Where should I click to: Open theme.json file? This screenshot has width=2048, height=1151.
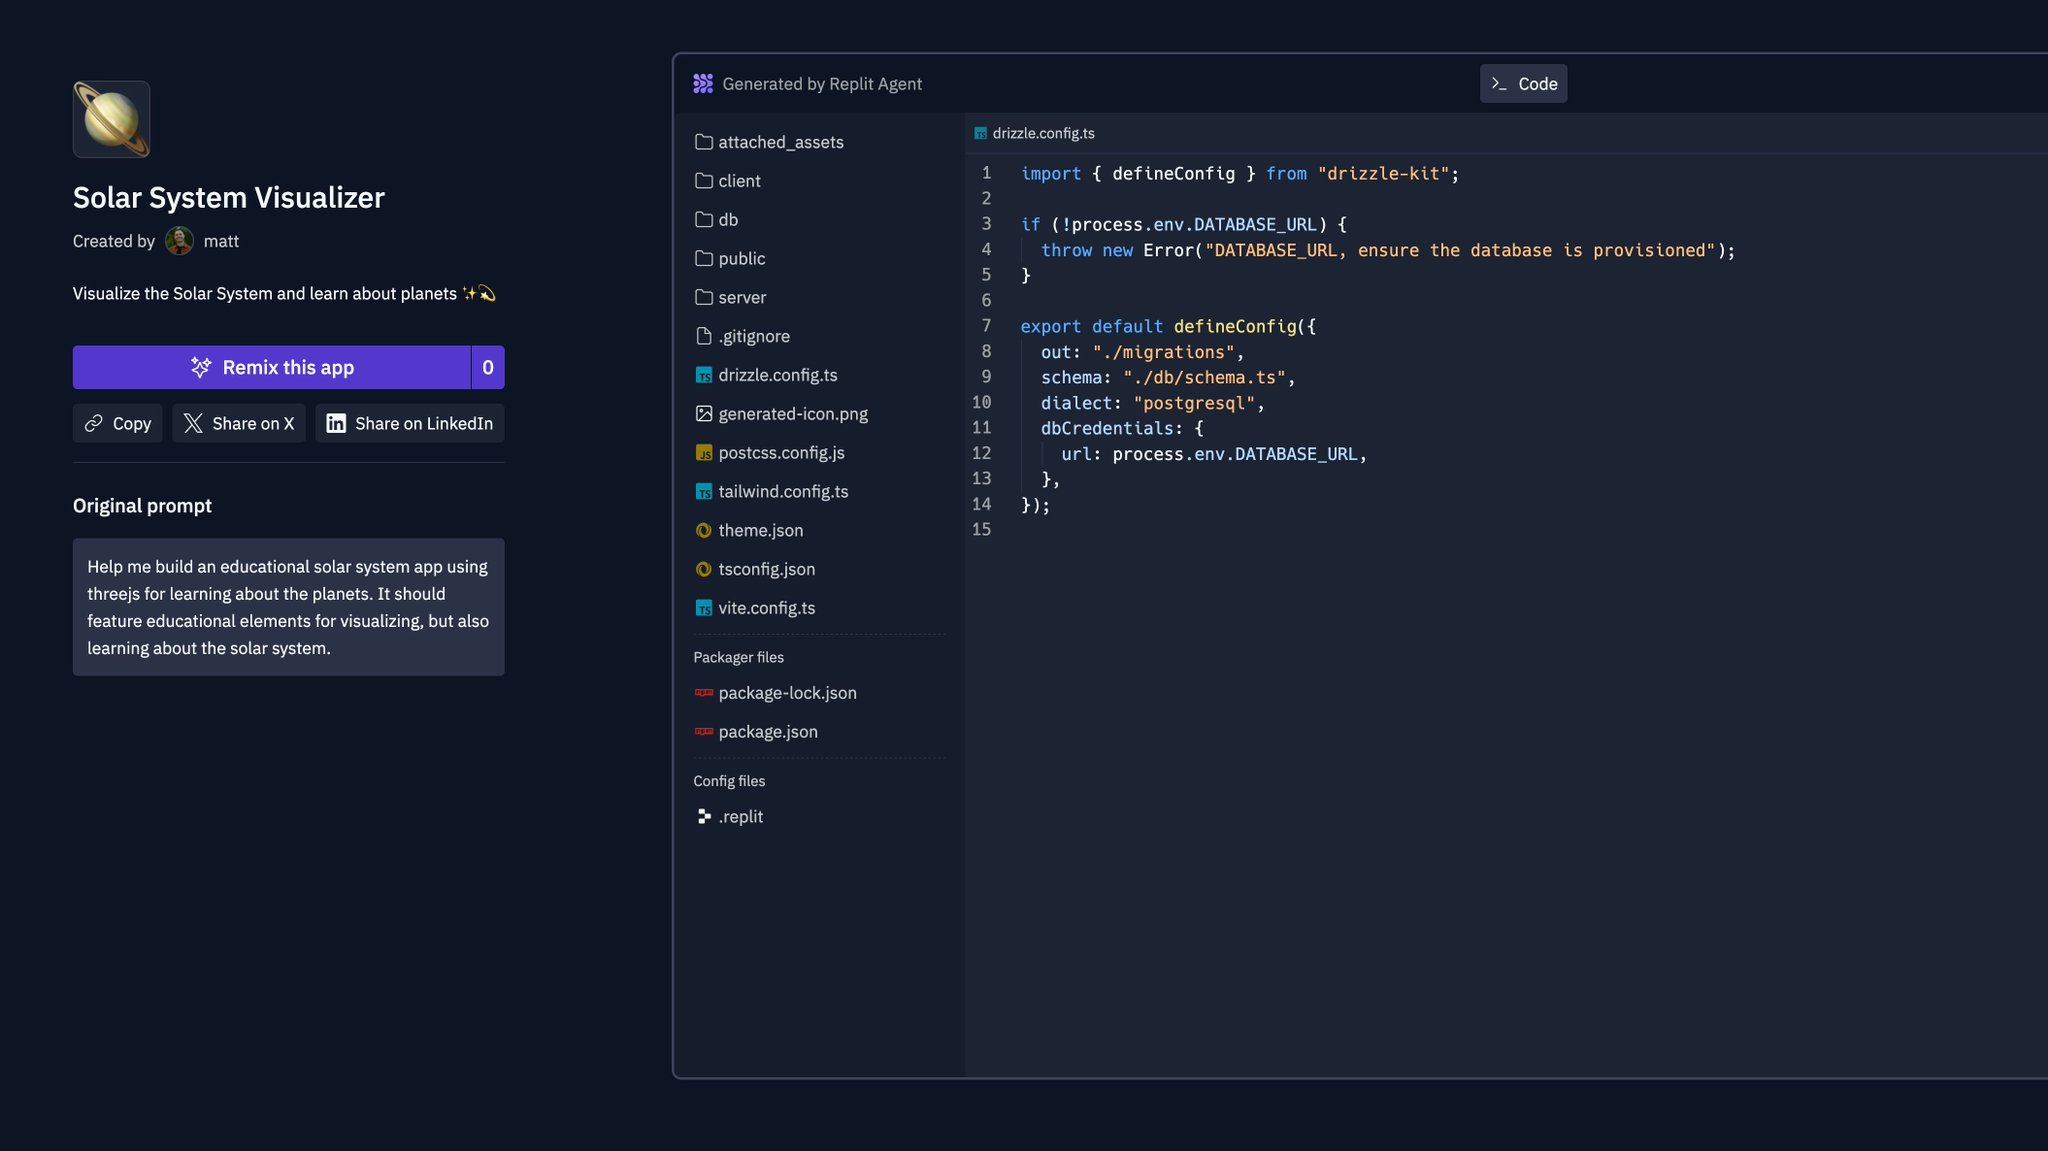749,531
